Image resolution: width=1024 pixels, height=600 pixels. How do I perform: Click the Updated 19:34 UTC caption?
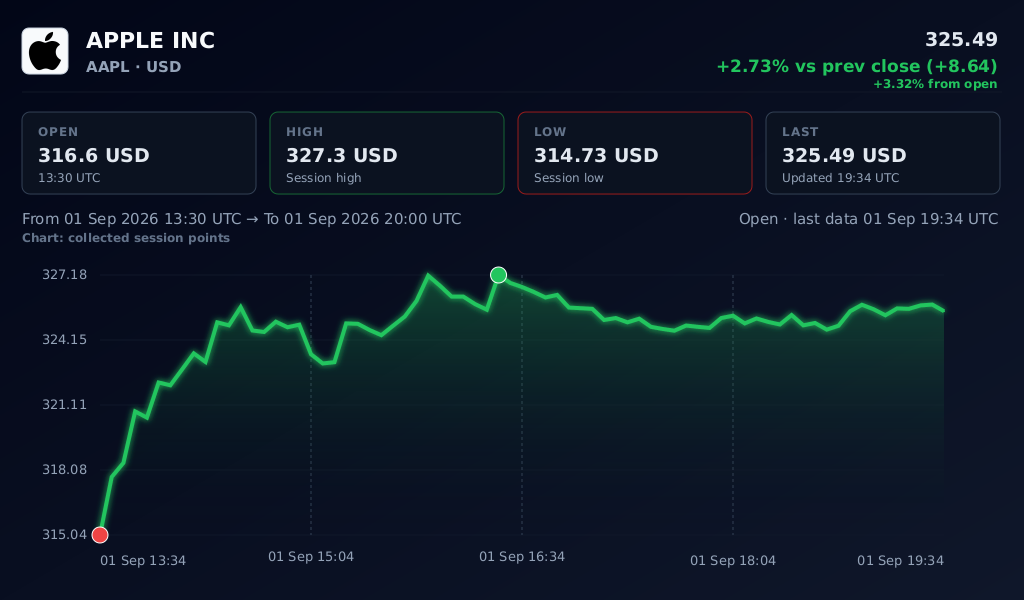pos(840,178)
